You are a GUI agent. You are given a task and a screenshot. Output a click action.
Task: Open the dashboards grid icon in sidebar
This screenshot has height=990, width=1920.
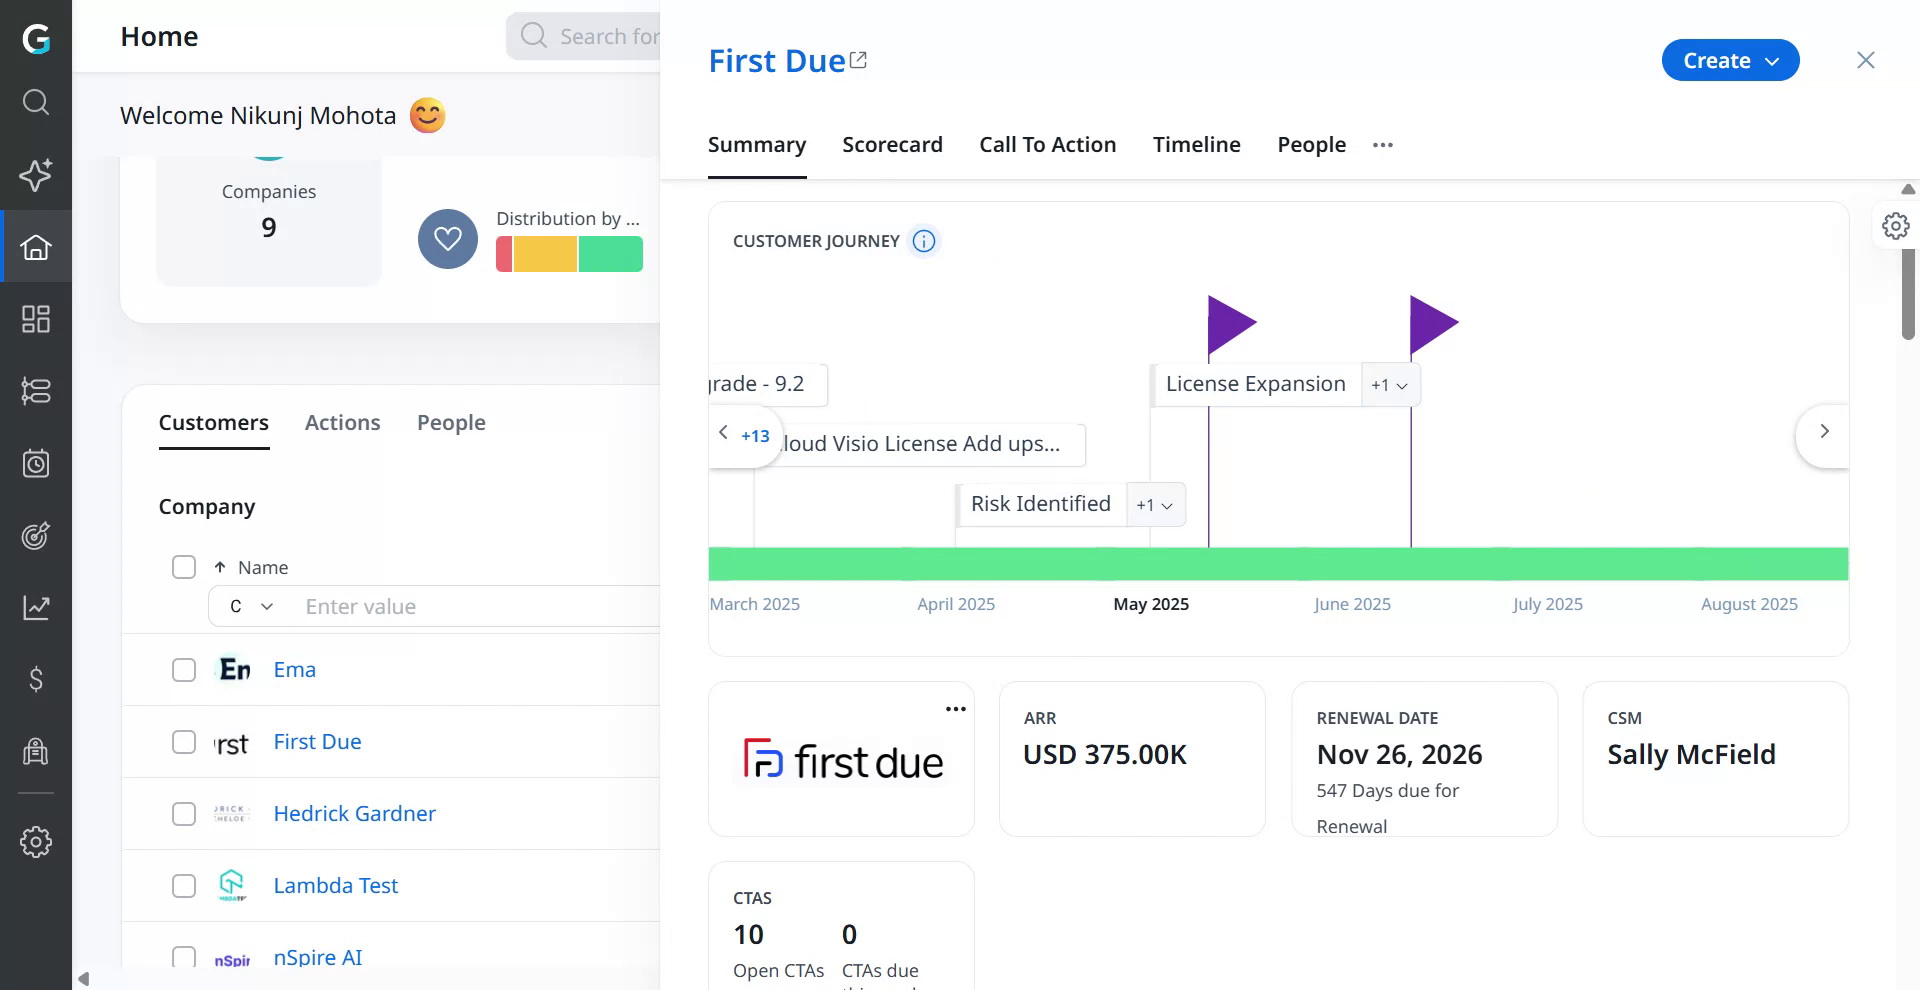[37, 319]
